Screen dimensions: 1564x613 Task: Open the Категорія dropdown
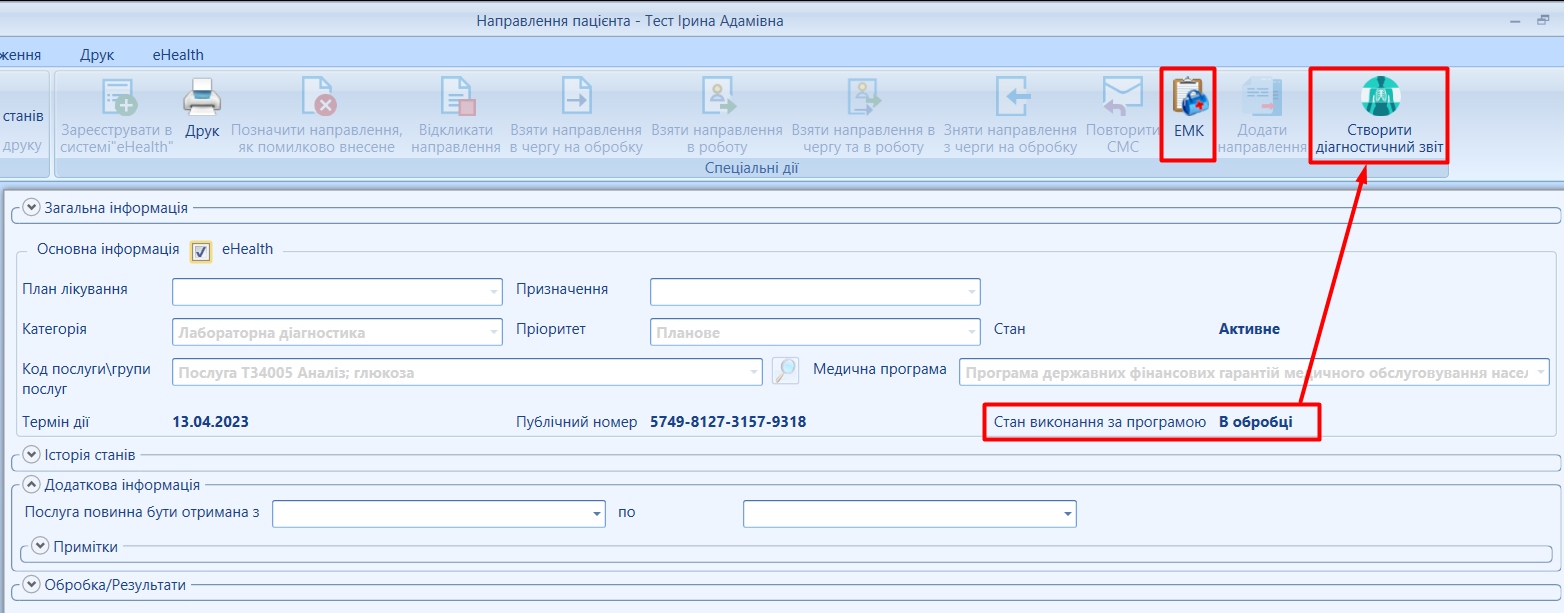494,332
